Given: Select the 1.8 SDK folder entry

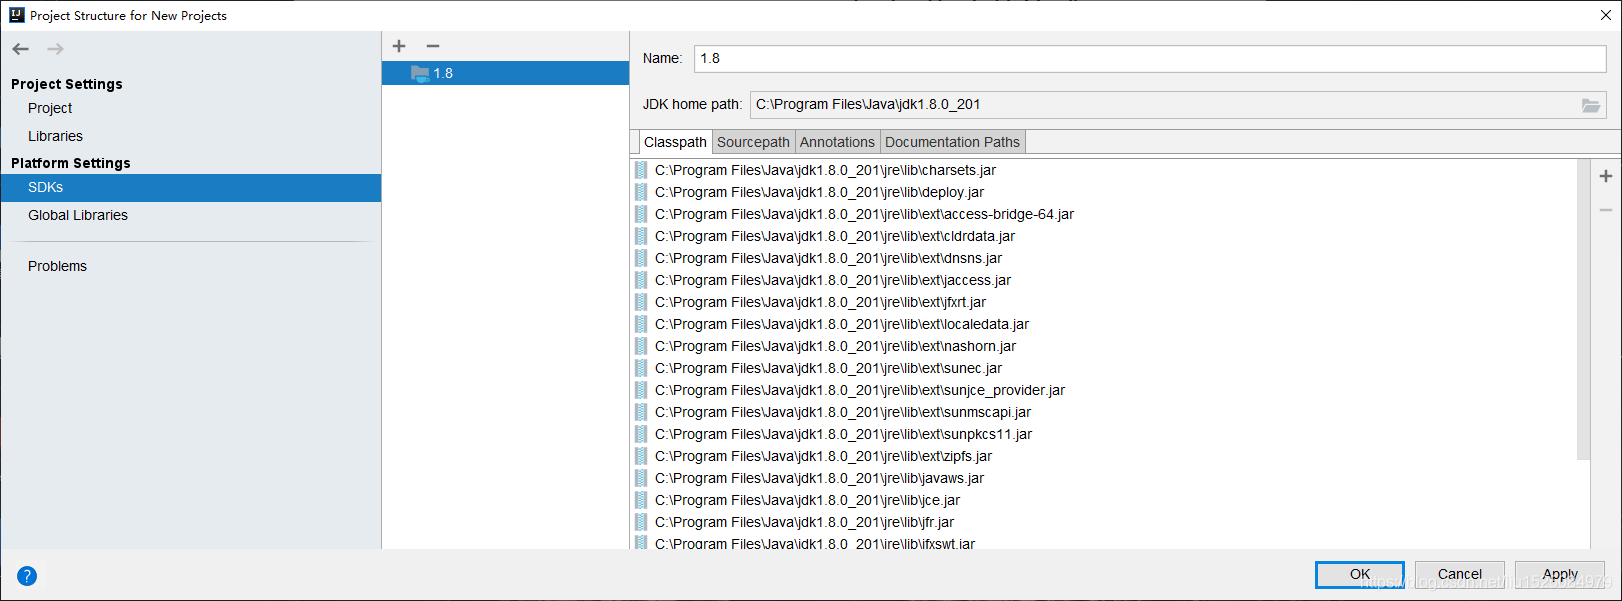Looking at the screenshot, I should pyautogui.click(x=505, y=73).
